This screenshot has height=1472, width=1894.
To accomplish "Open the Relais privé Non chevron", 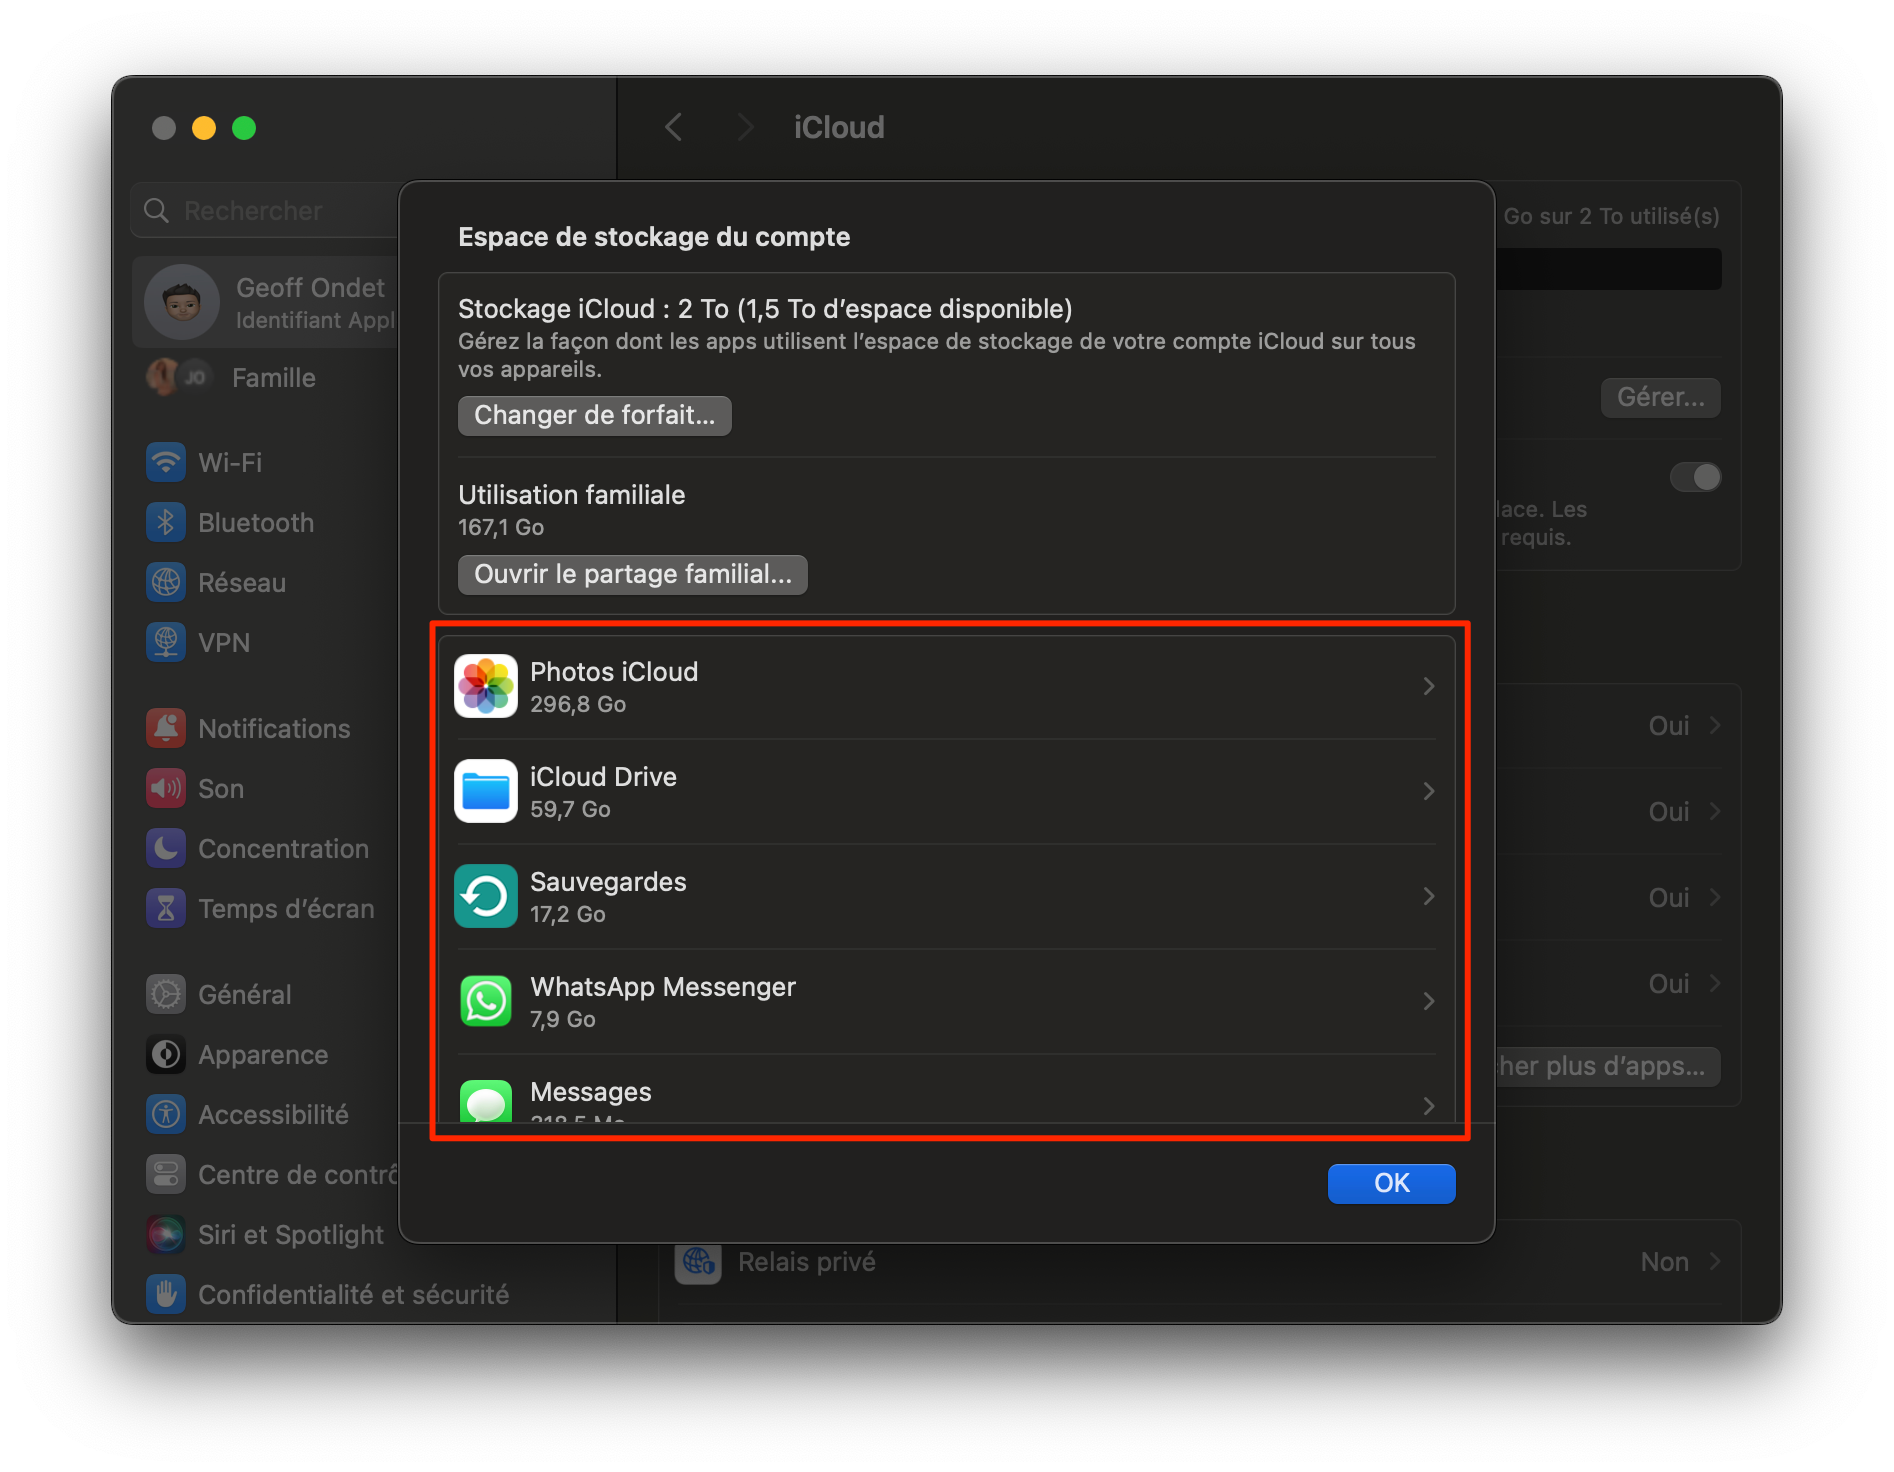I will [1715, 1263].
